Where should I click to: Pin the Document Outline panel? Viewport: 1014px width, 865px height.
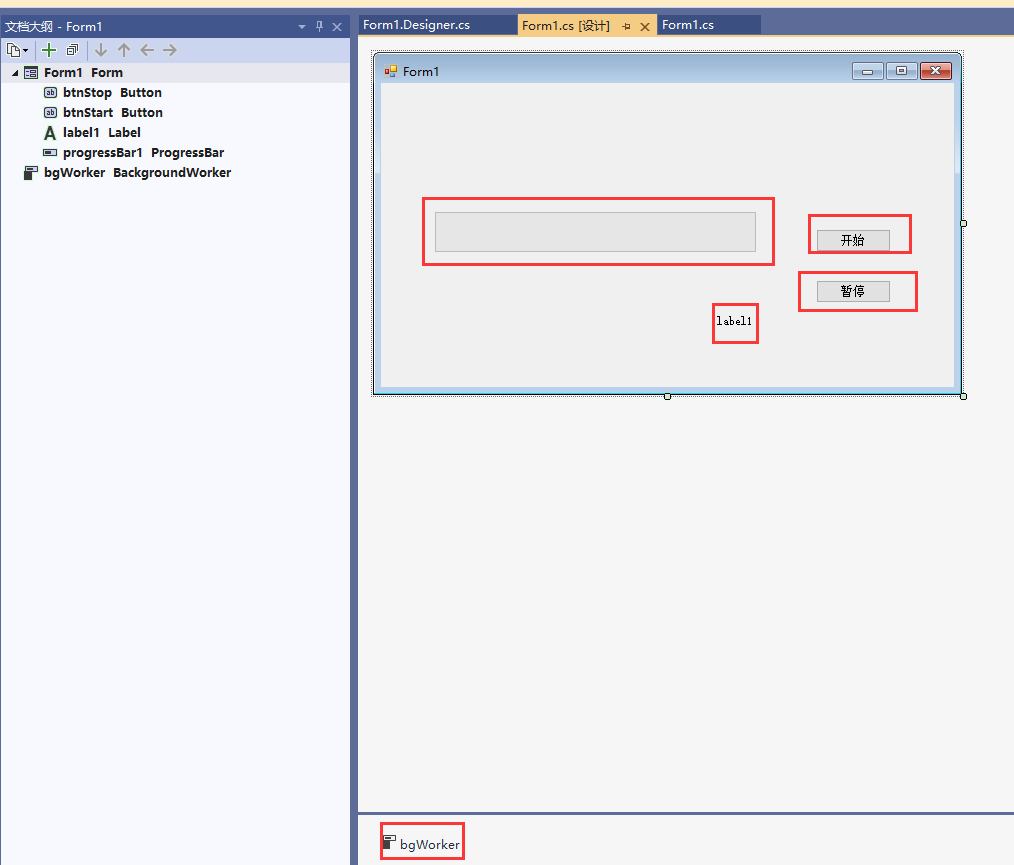pyautogui.click(x=319, y=27)
